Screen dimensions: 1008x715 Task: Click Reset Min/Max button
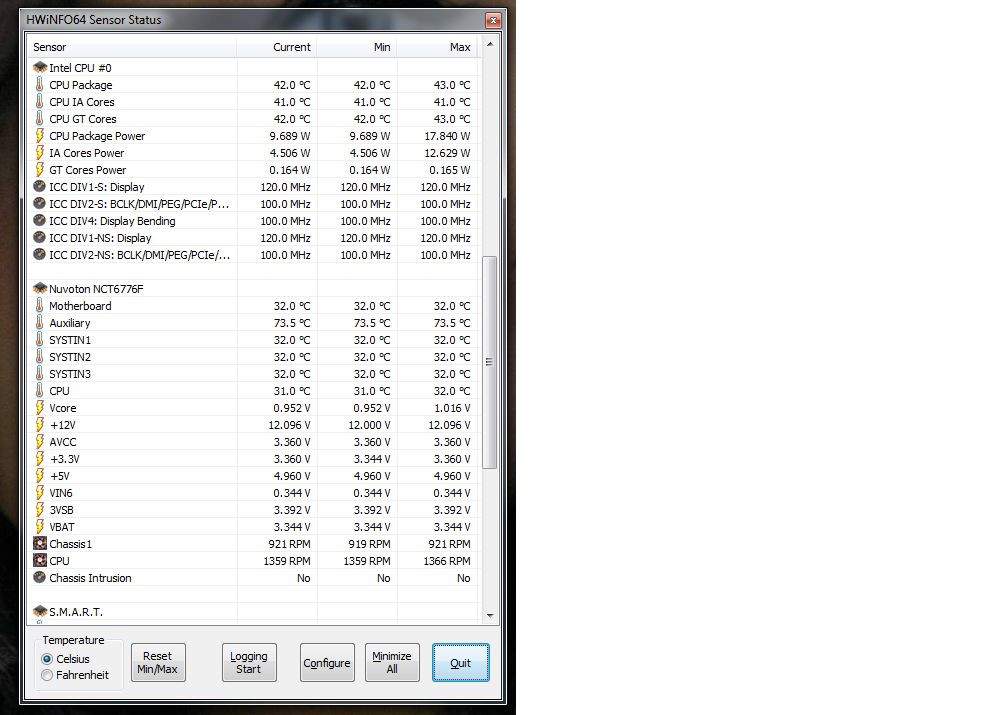tap(158, 662)
